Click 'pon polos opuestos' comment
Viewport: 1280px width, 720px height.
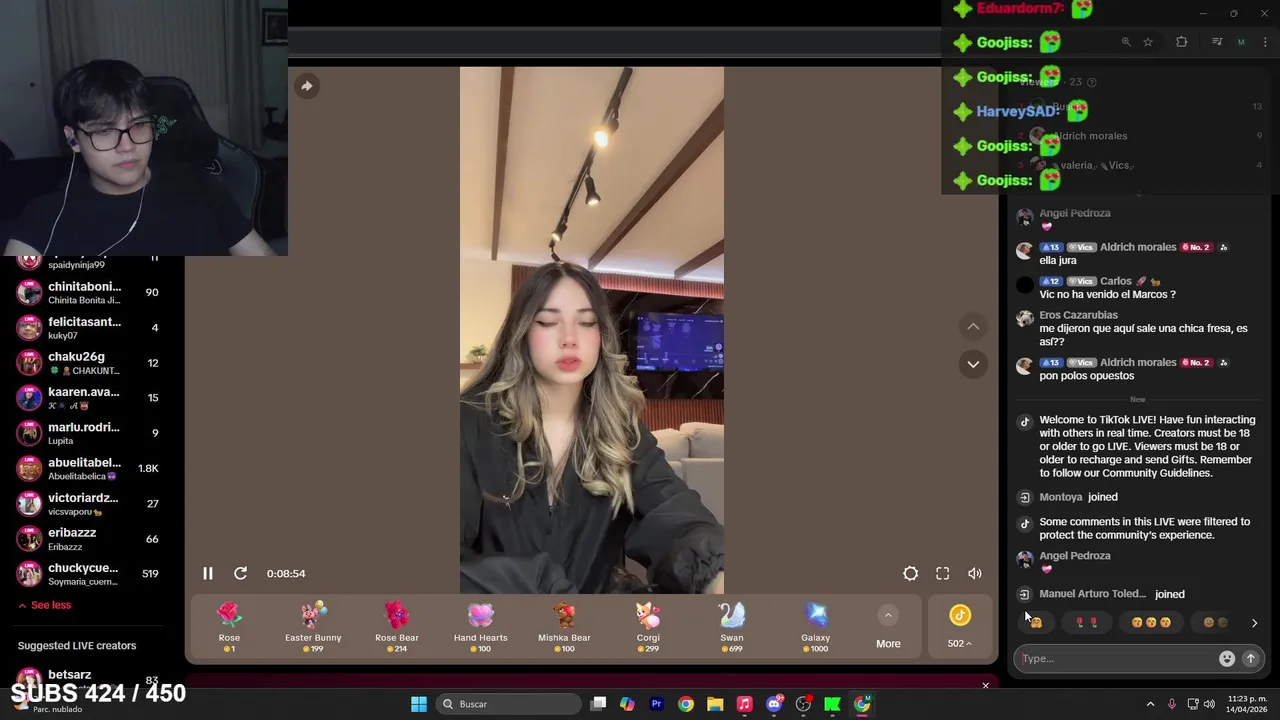pyautogui.click(x=1087, y=376)
